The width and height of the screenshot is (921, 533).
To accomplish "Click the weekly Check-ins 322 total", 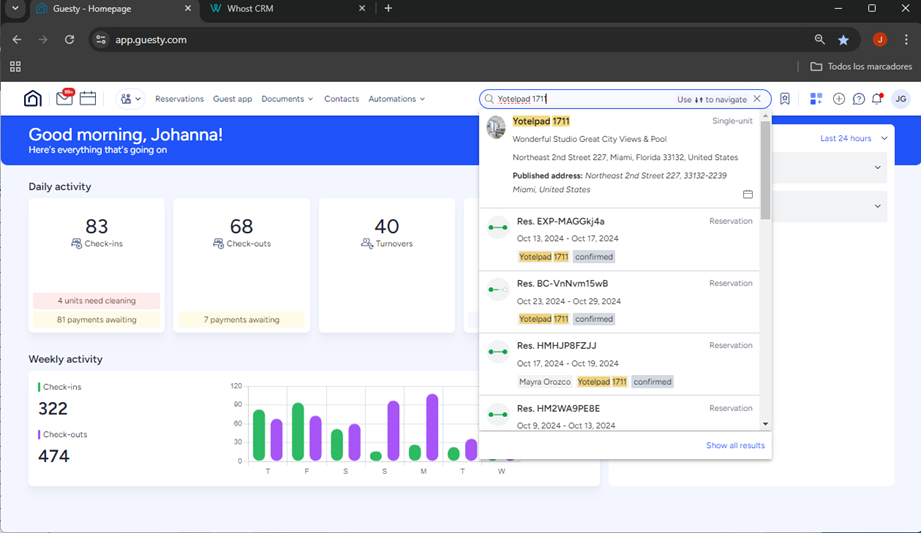I will click(53, 408).
